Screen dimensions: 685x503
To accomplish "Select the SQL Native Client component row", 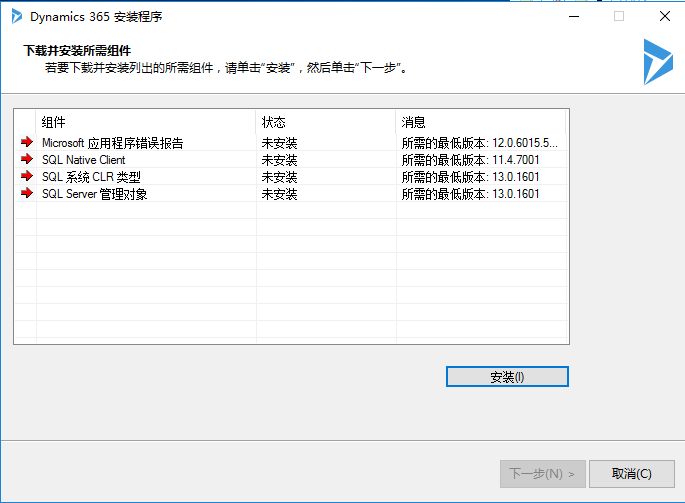I will coord(291,160).
